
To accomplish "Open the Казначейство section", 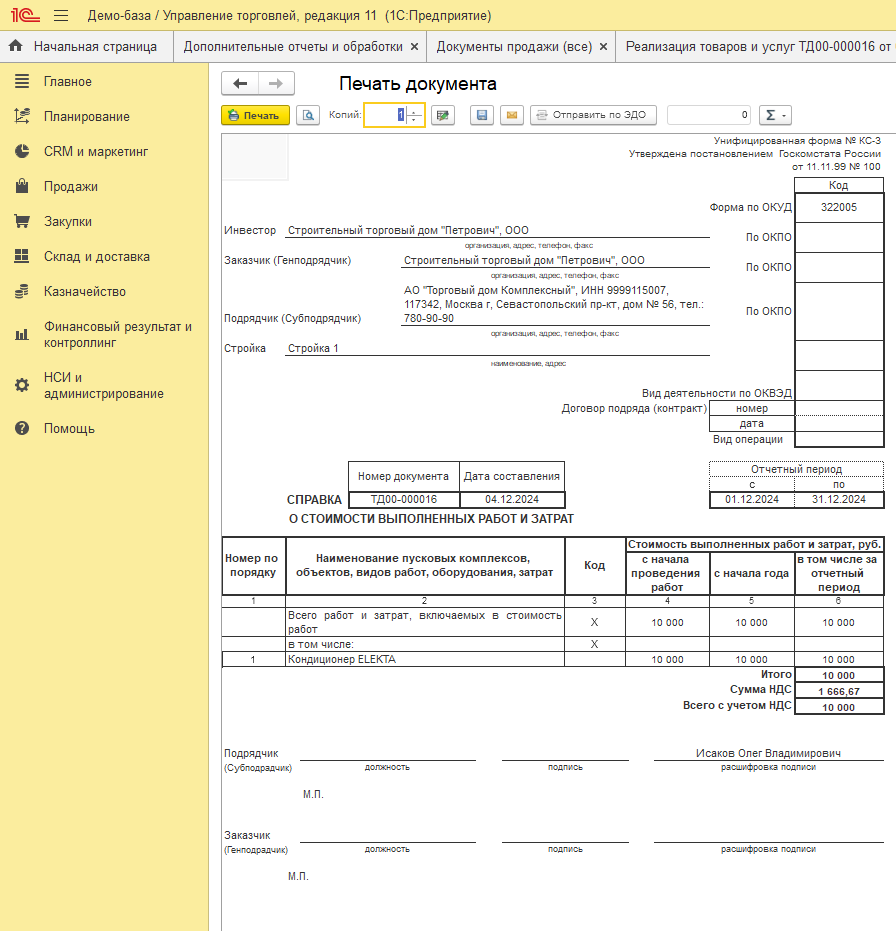I will pyautogui.click(x=85, y=292).
